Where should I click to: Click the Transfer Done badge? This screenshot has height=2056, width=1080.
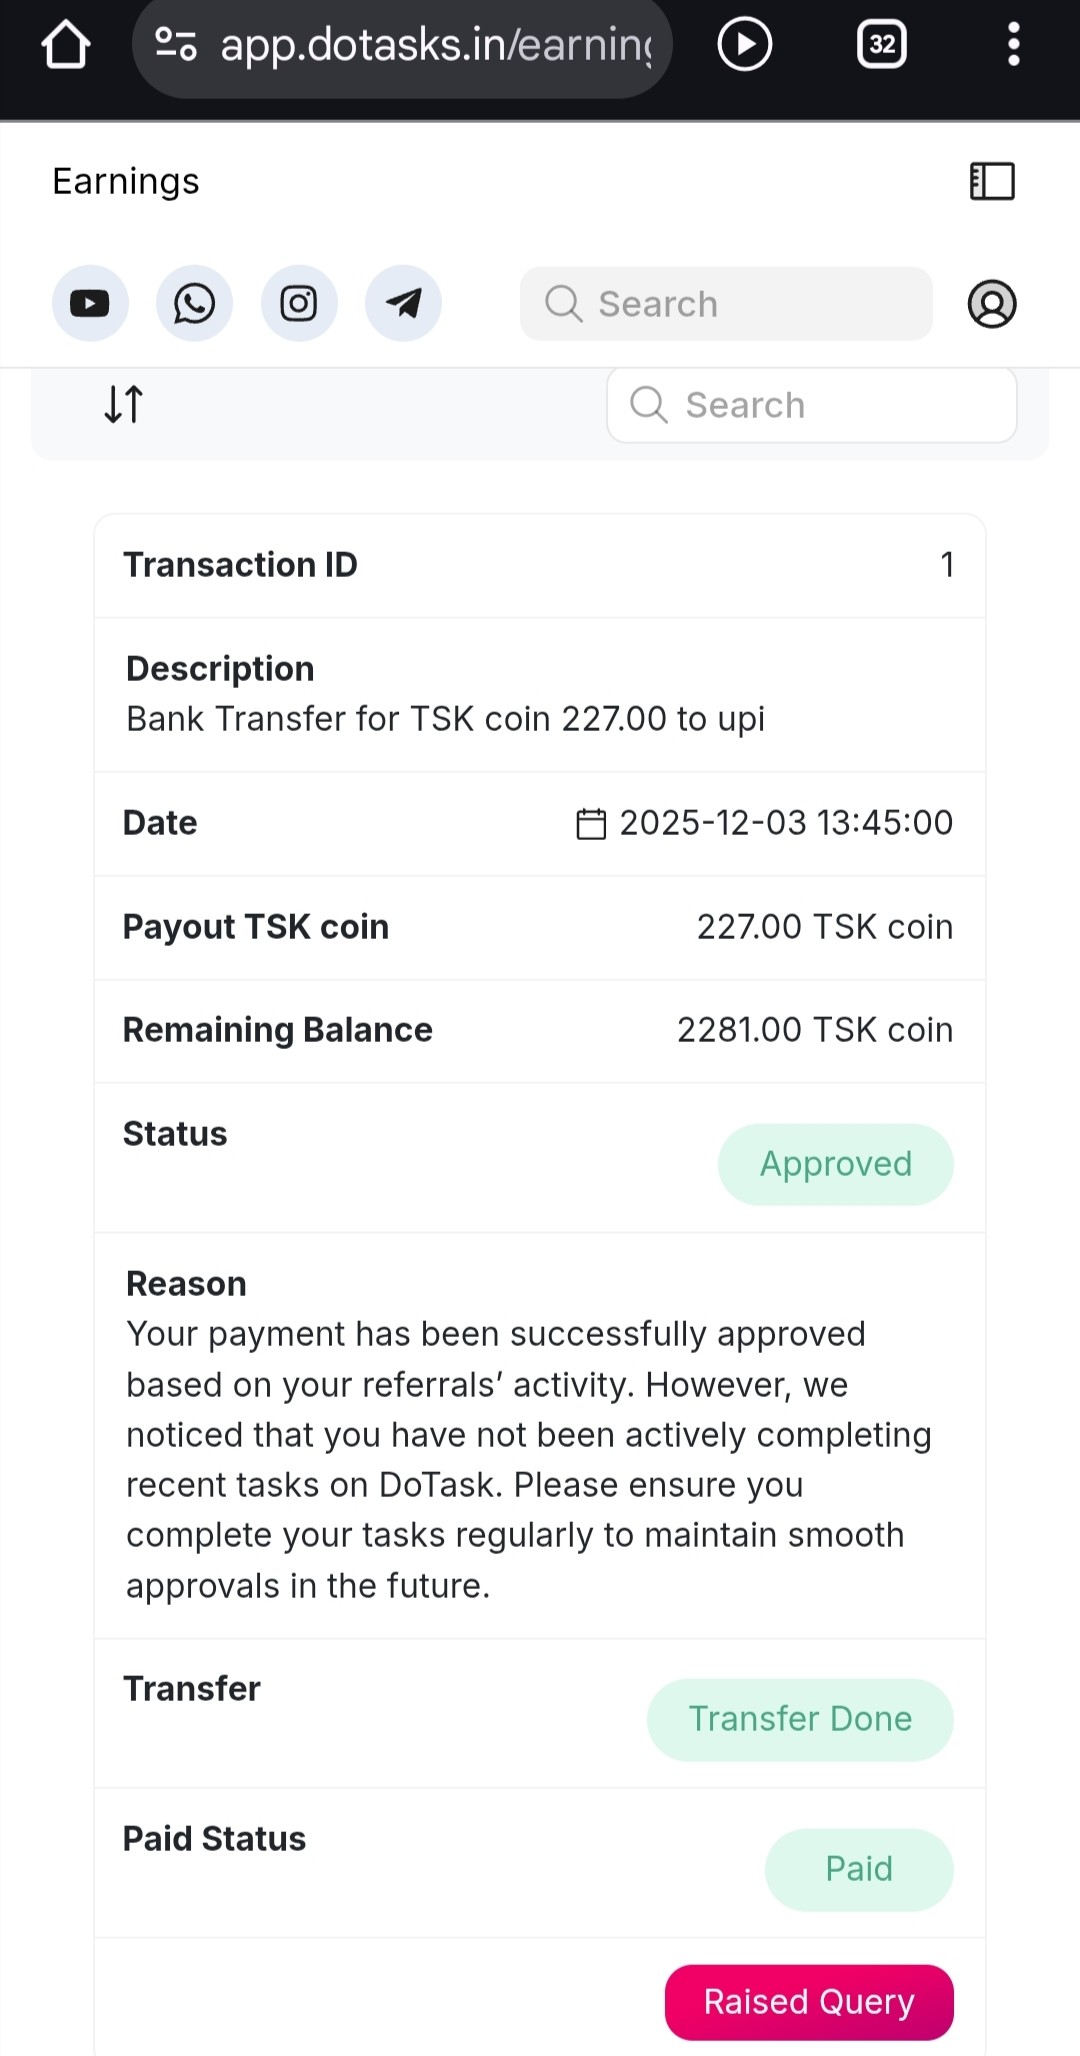800,1719
